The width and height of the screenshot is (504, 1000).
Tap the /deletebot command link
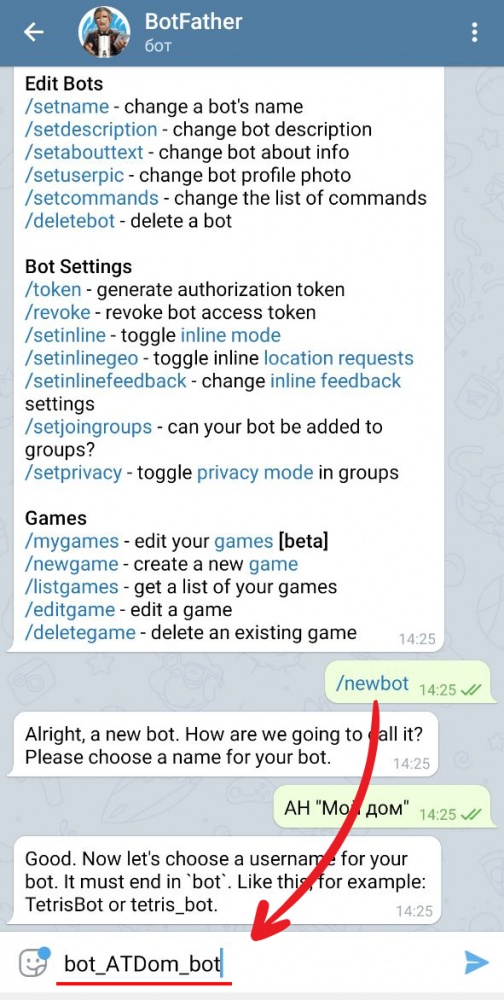click(x=70, y=221)
